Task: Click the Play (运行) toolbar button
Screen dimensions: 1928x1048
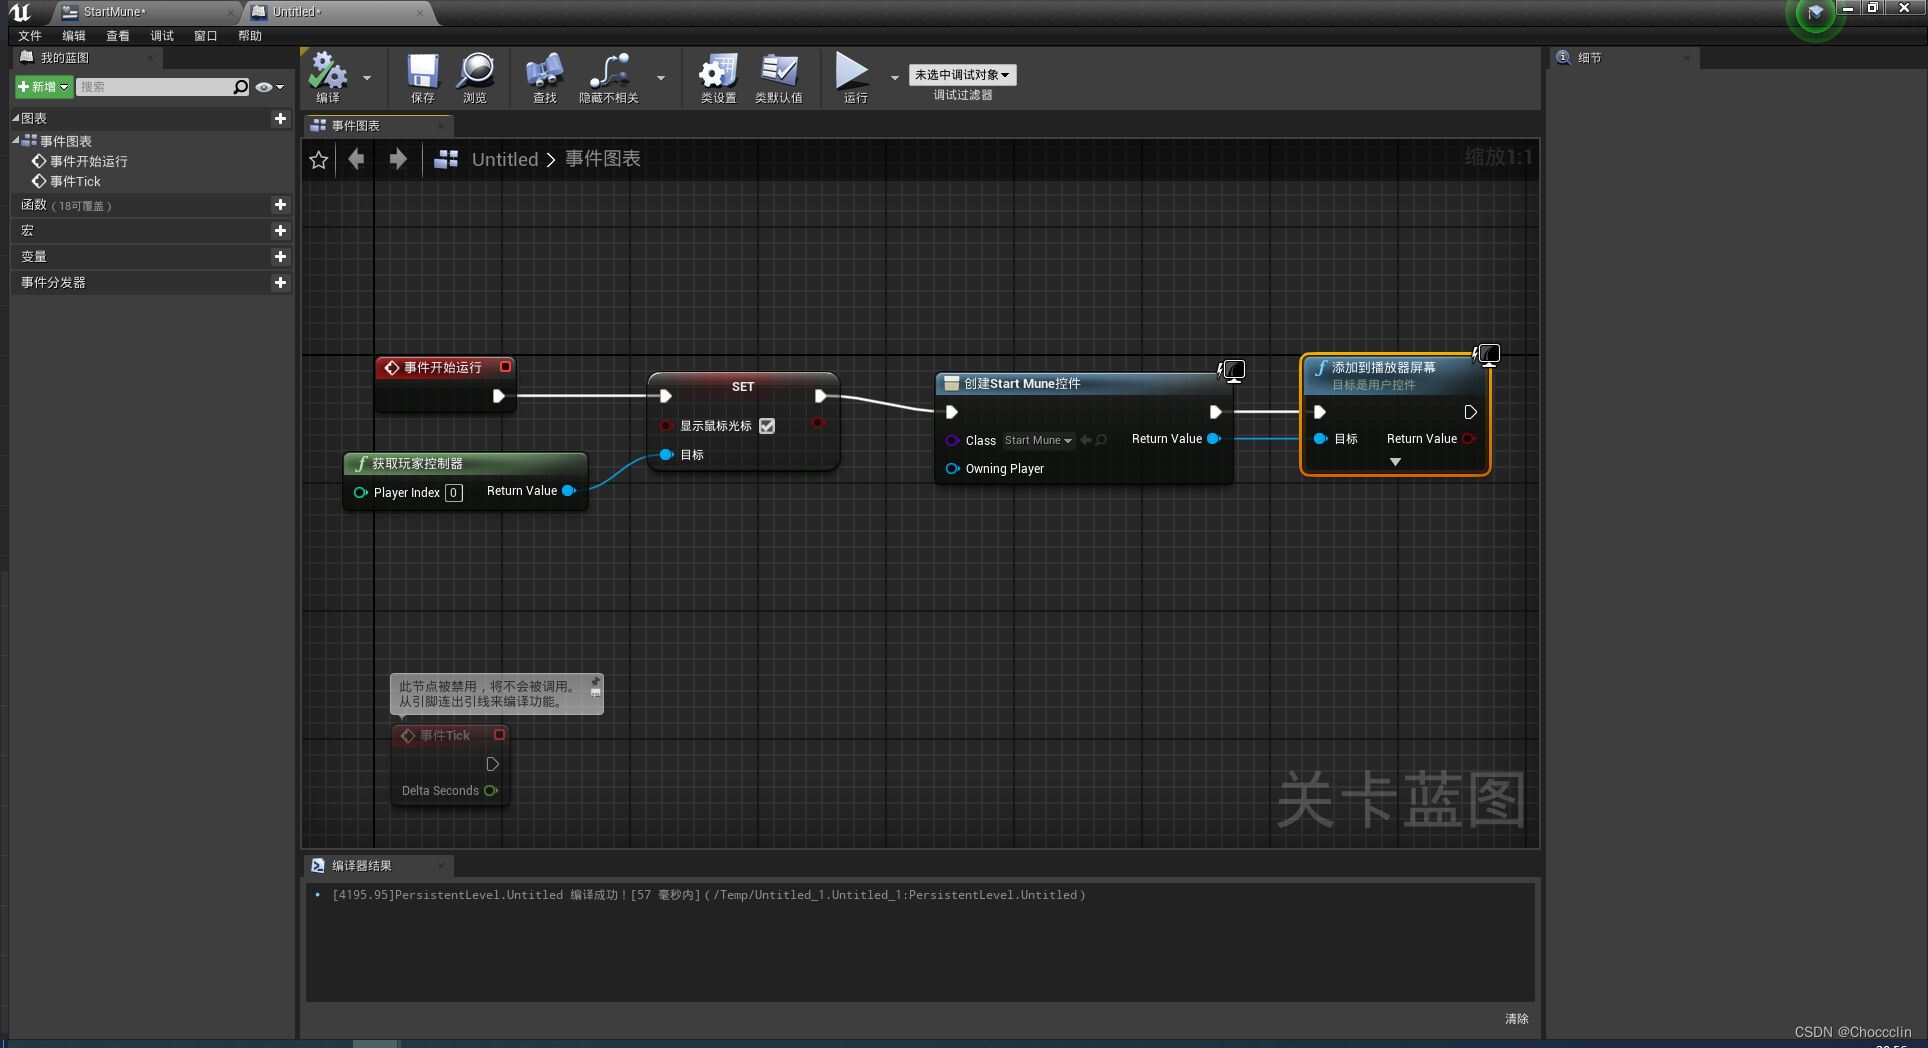Action: tap(854, 77)
